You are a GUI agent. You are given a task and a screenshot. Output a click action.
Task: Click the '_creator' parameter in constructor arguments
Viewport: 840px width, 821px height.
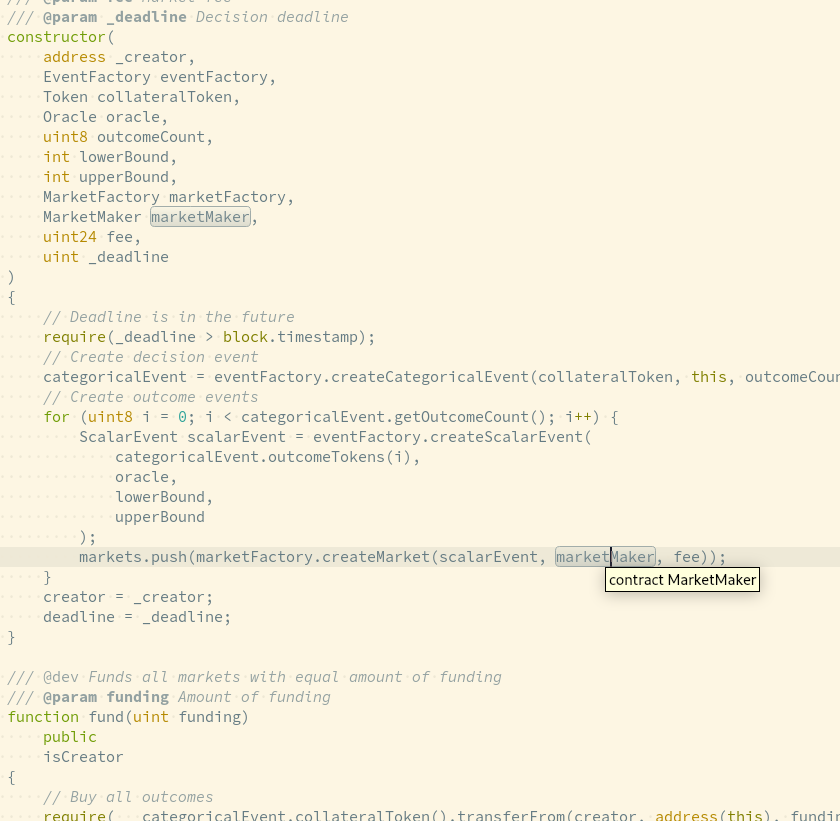click(x=151, y=57)
